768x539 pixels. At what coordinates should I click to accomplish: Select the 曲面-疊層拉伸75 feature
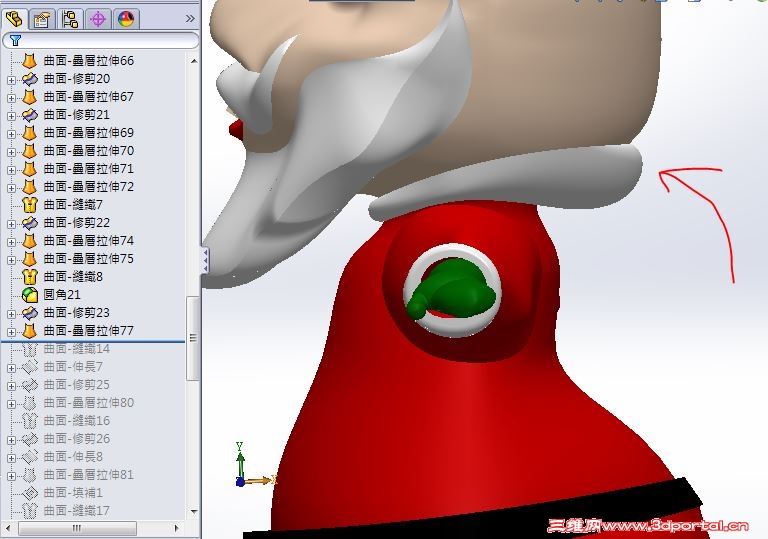tap(89, 259)
